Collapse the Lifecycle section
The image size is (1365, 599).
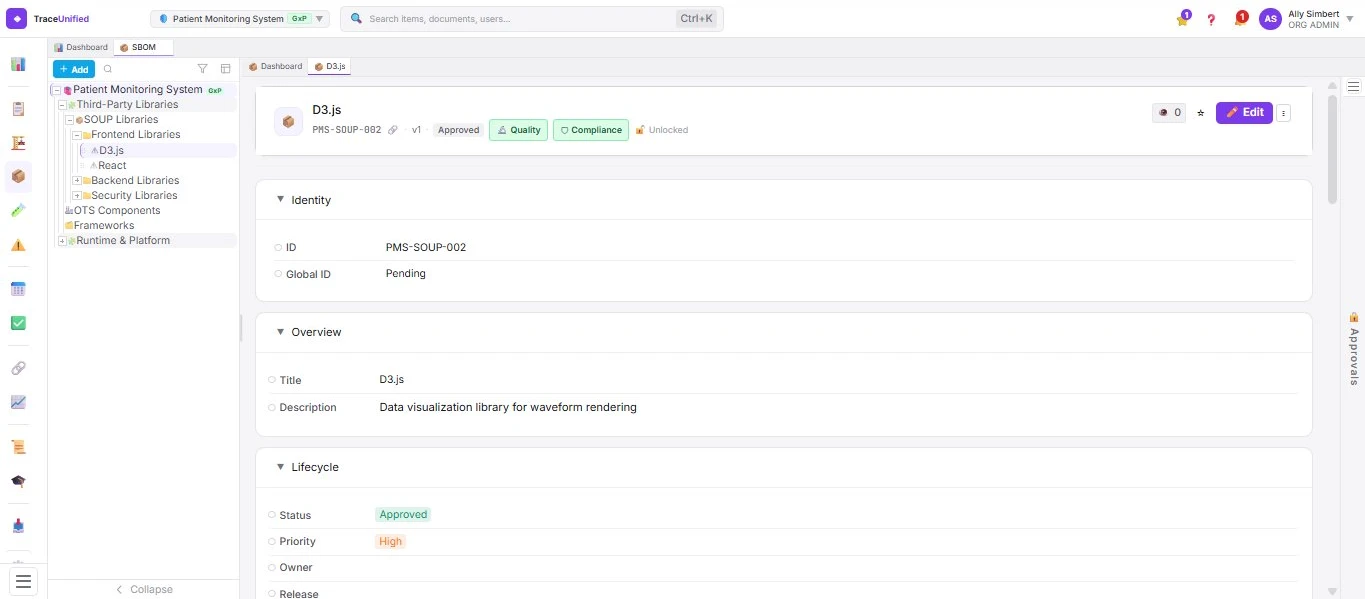[x=281, y=466]
